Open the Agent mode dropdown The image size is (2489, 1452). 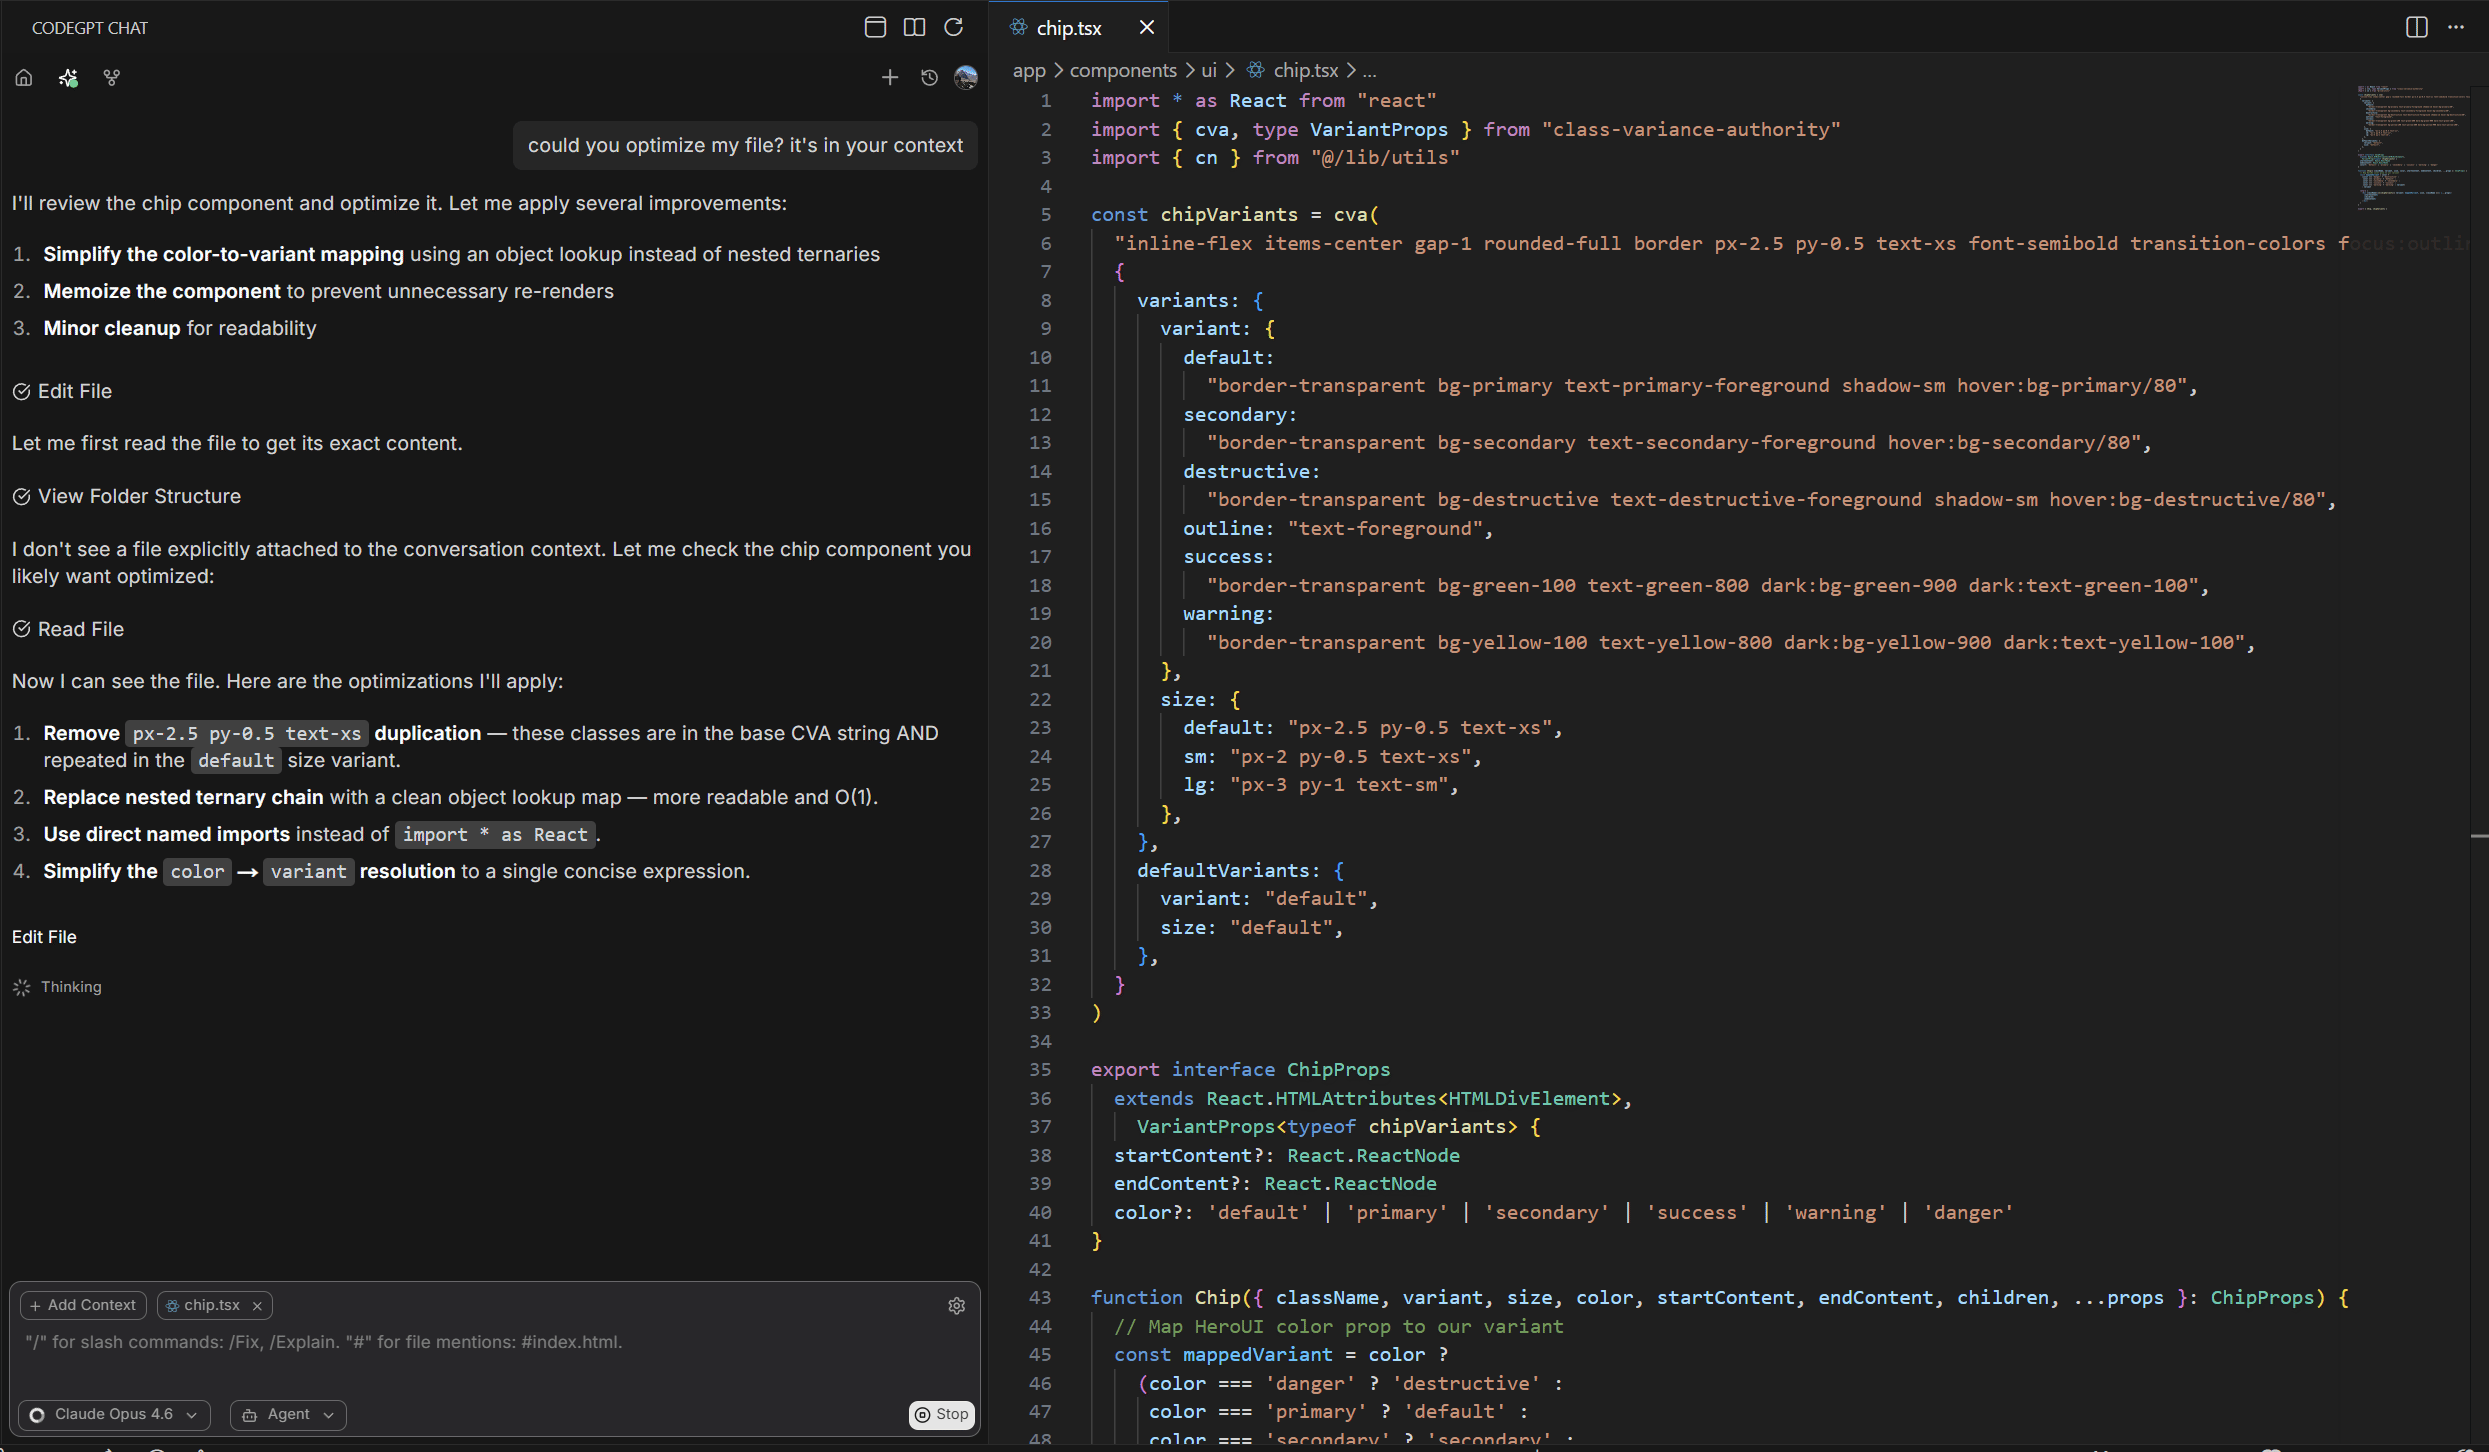288,1415
